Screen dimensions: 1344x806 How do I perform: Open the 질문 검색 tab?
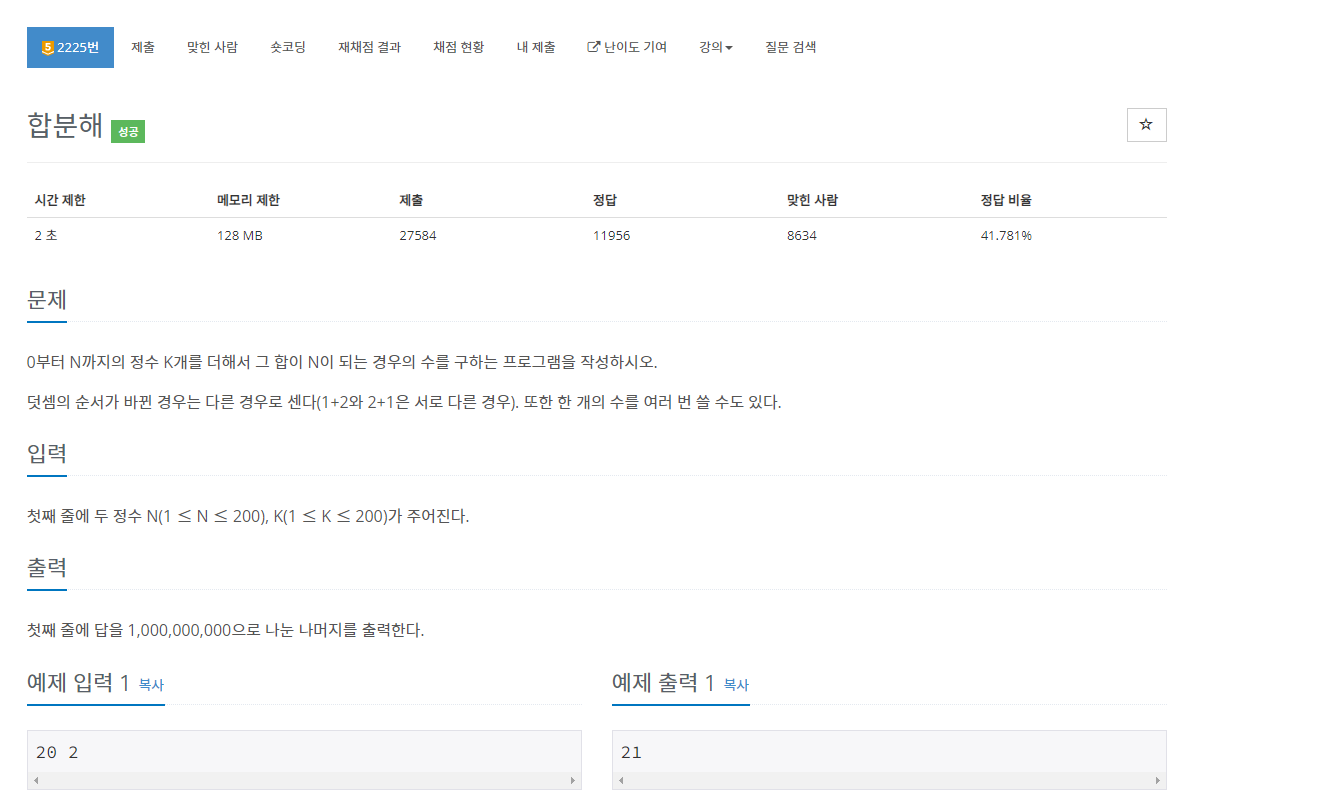pos(790,47)
